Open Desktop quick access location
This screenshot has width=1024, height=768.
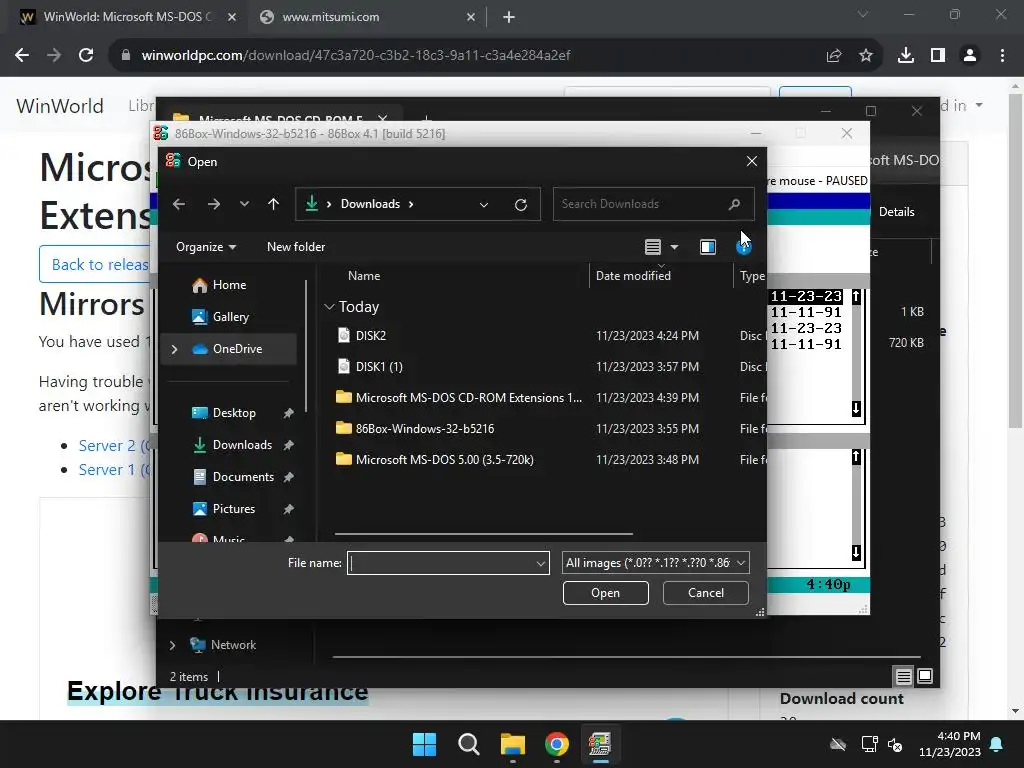[233, 413]
